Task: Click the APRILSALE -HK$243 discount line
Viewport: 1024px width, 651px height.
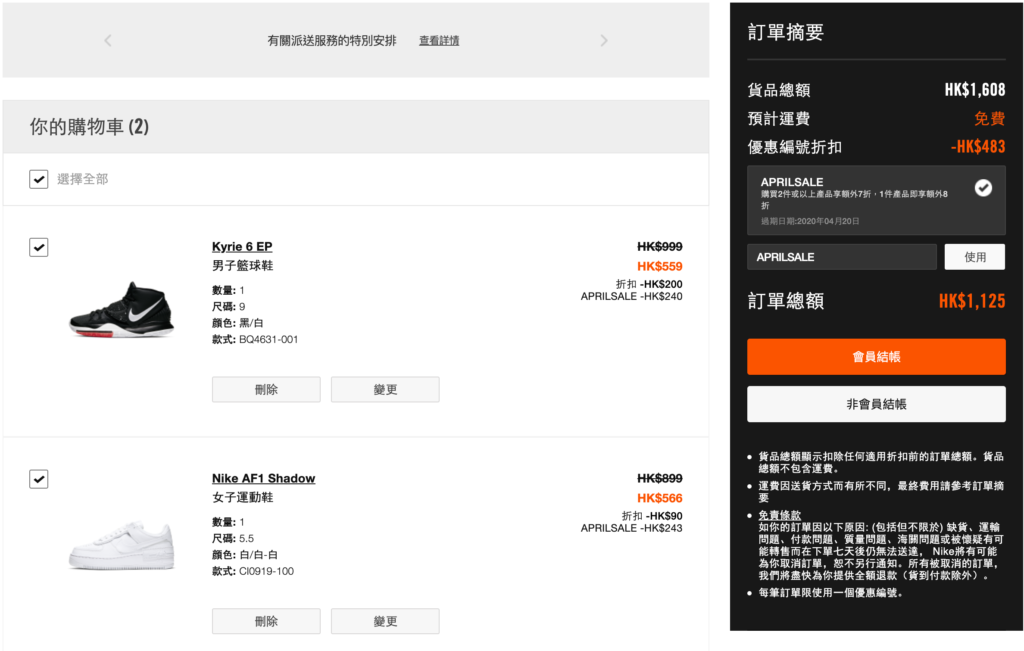Action: 632,528
